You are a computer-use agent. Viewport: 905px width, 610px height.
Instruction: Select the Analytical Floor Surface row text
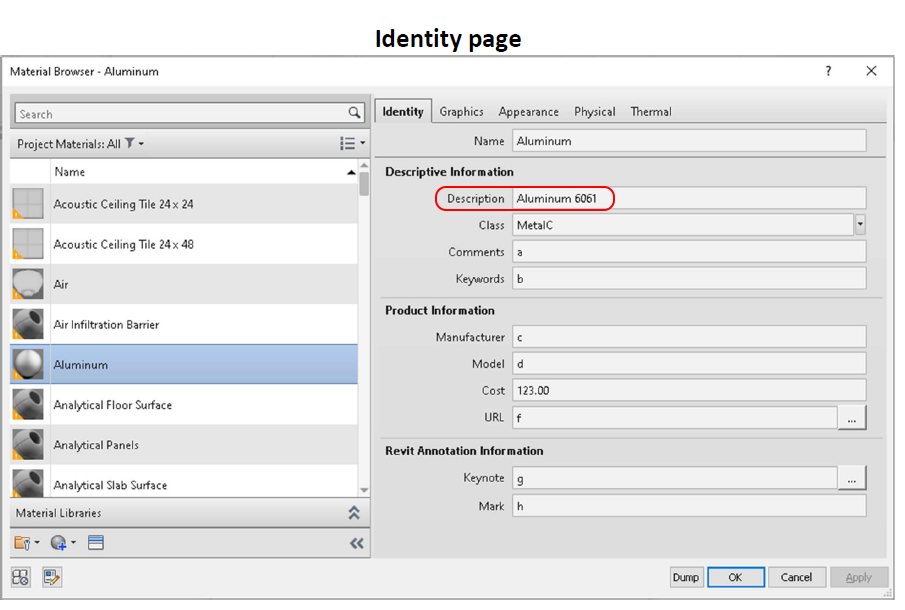pyautogui.click(x=113, y=405)
